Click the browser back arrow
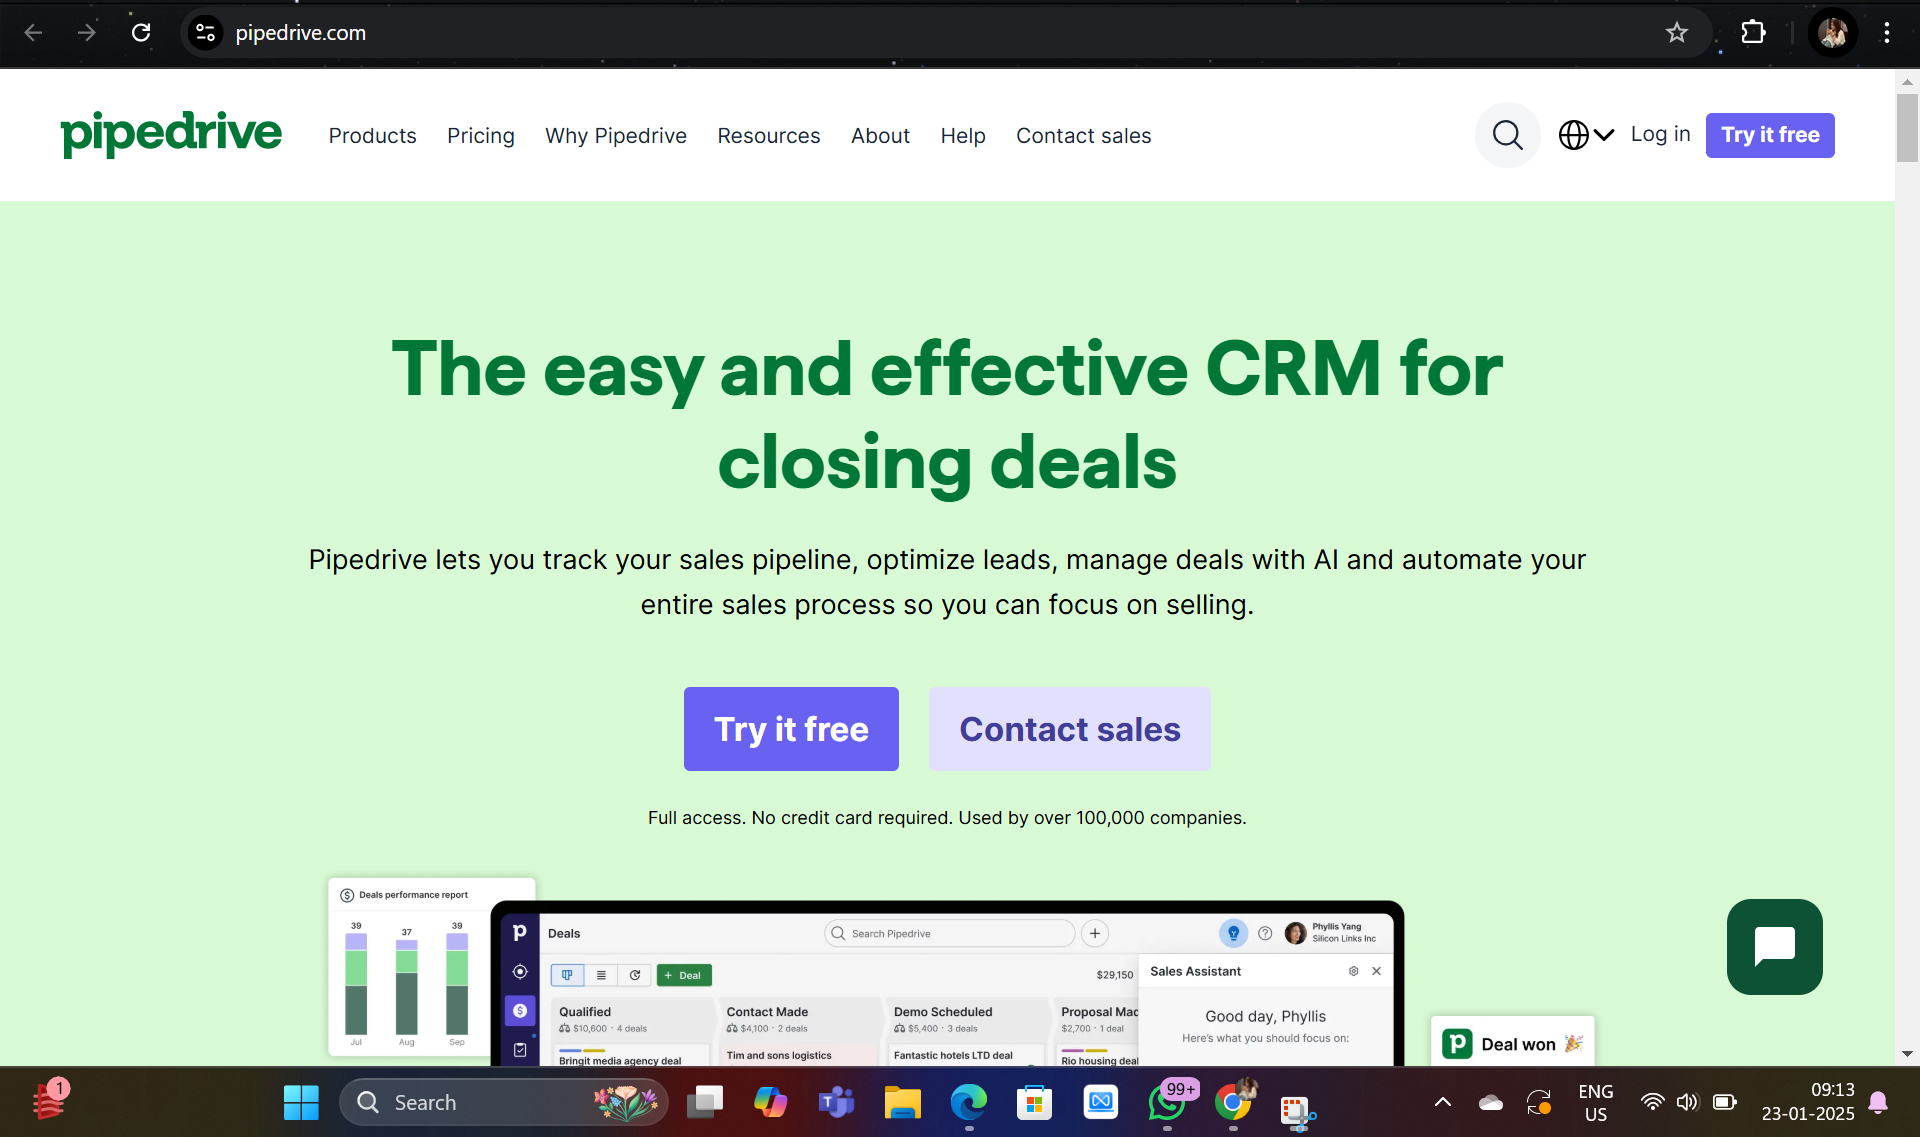 [33, 33]
